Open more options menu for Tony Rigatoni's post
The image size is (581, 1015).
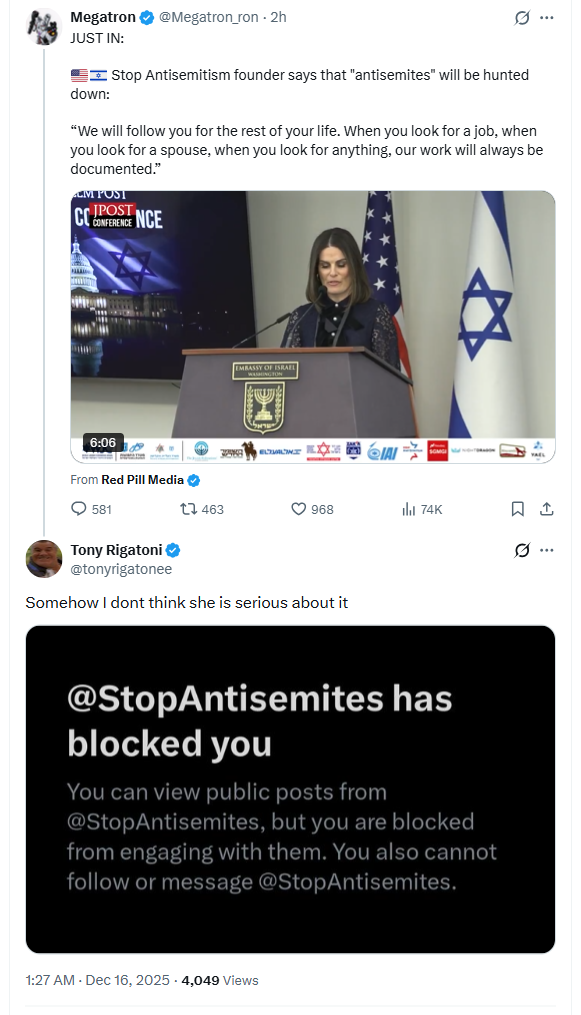547,550
